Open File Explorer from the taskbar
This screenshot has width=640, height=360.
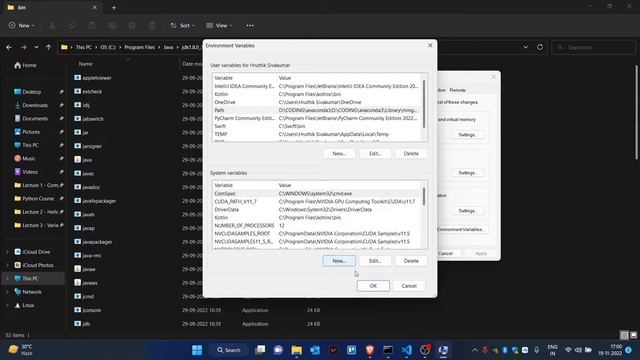point(297,350)
